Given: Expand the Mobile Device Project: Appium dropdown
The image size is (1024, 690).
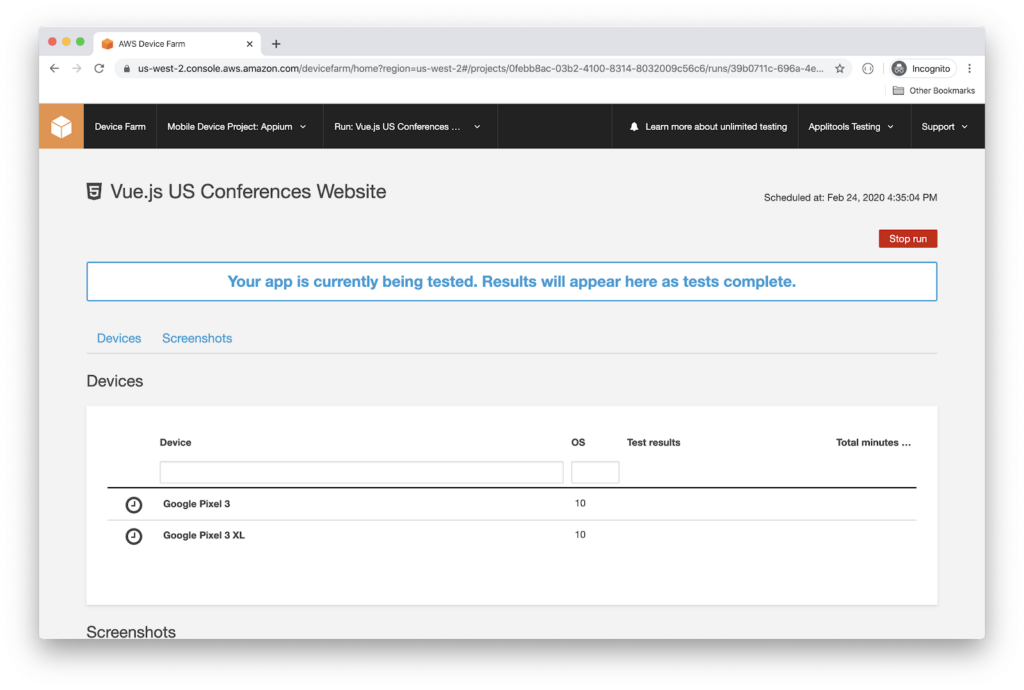Looking at the screenshot, I should pos(237,127).
